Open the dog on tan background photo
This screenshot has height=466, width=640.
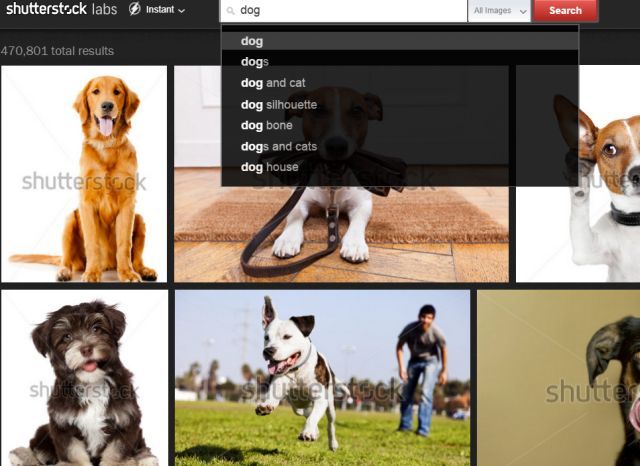coord(559,378)
